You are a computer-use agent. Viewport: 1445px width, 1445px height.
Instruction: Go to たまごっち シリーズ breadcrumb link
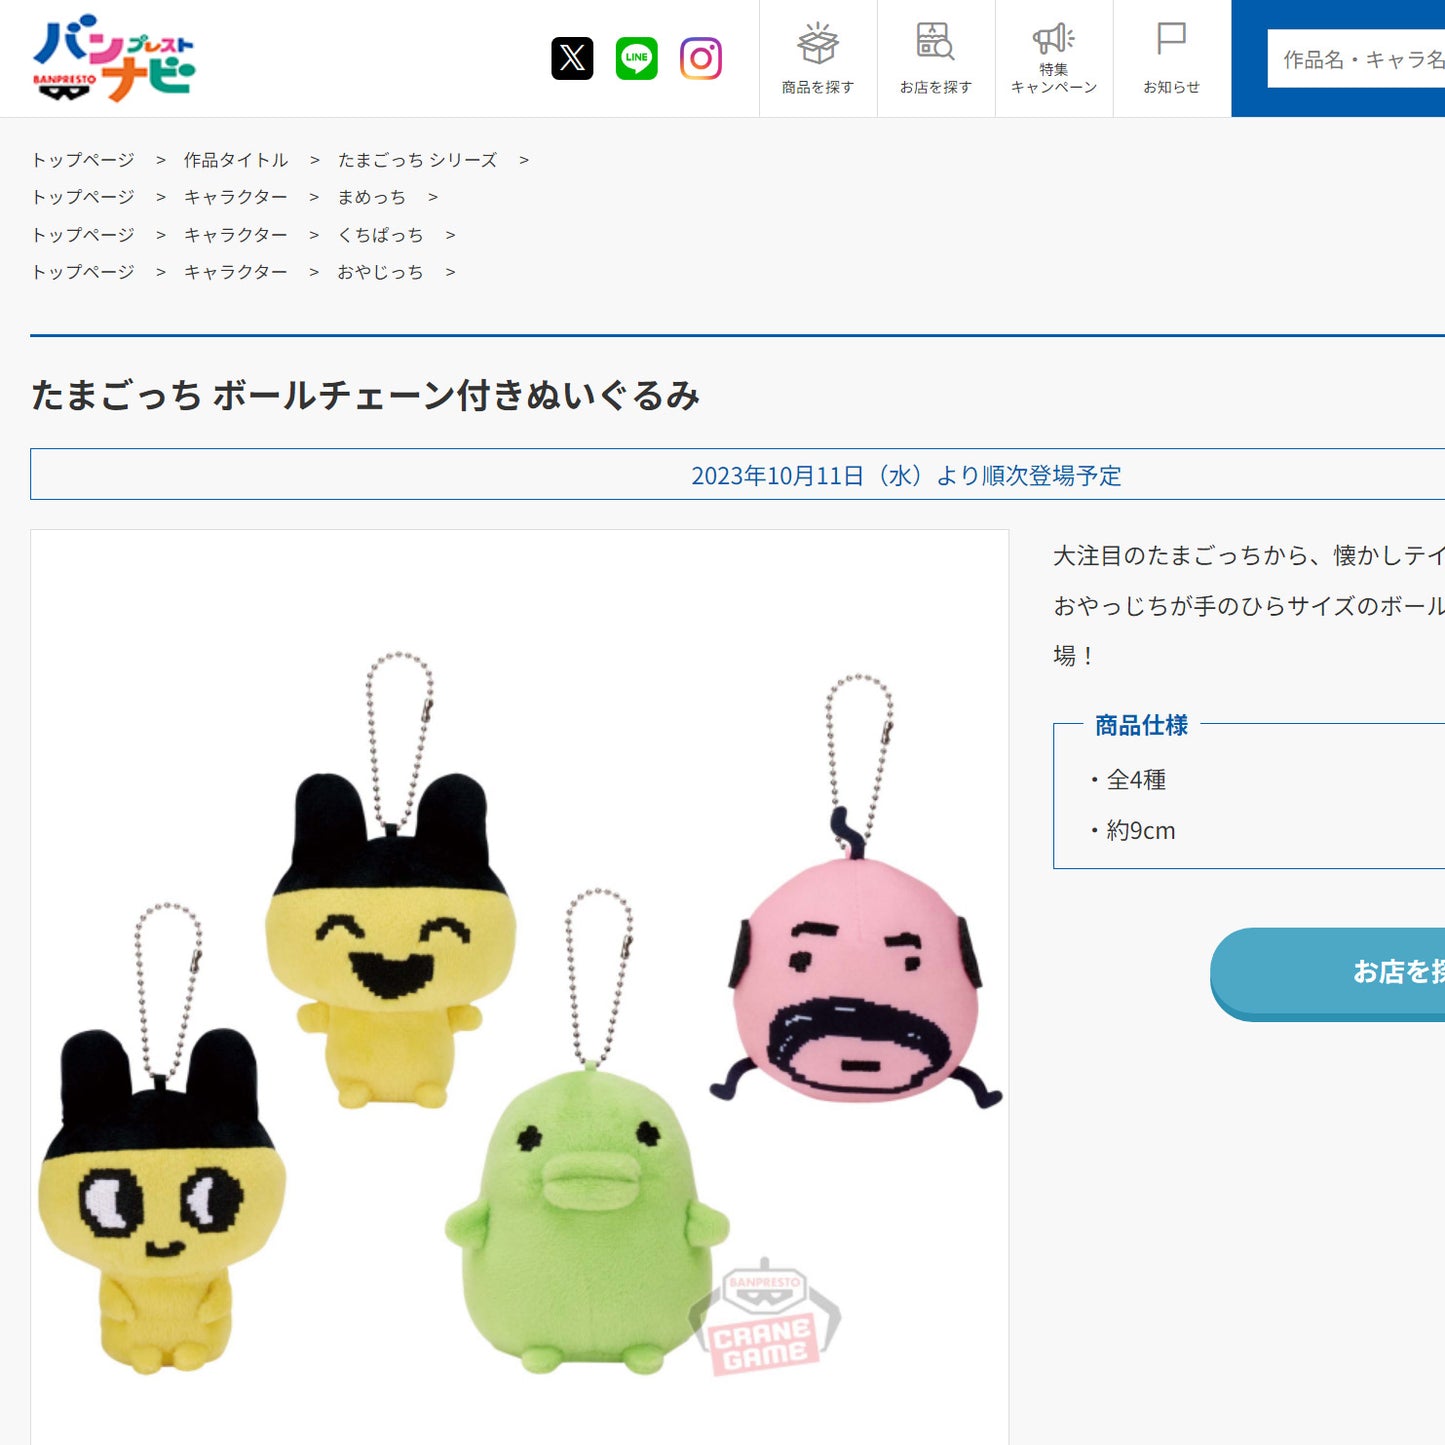point(417,160)
